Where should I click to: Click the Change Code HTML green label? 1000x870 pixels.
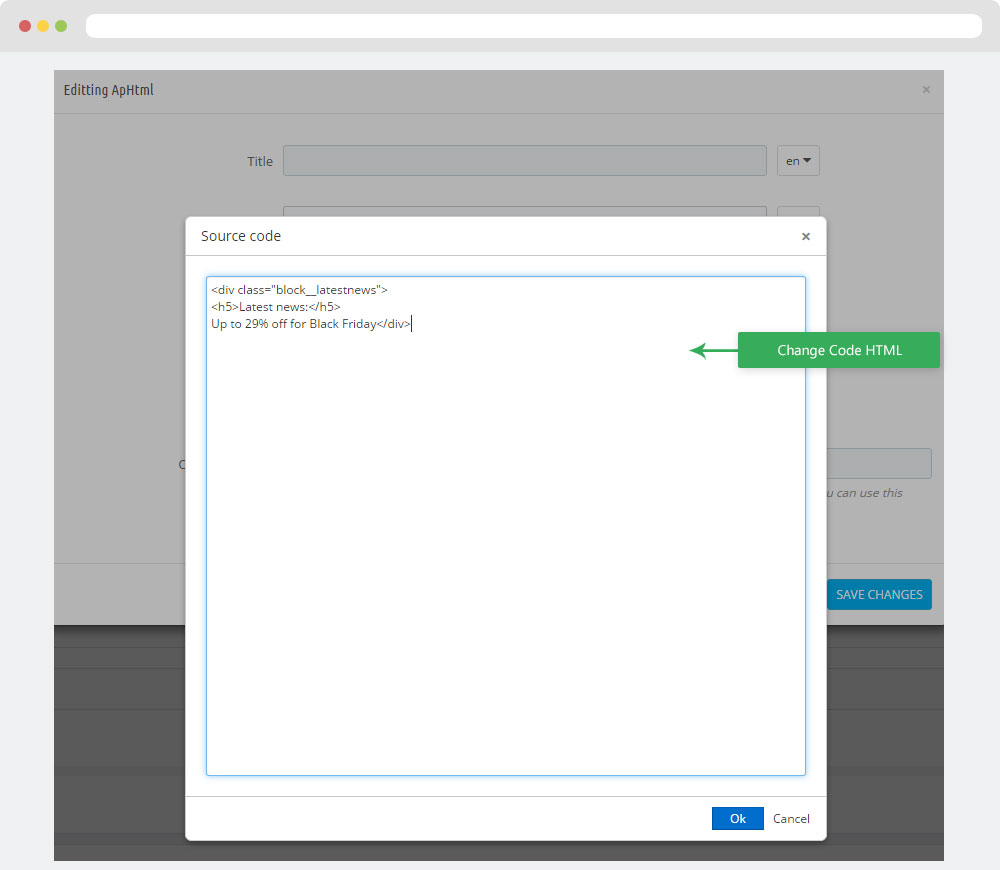(839, 351)
